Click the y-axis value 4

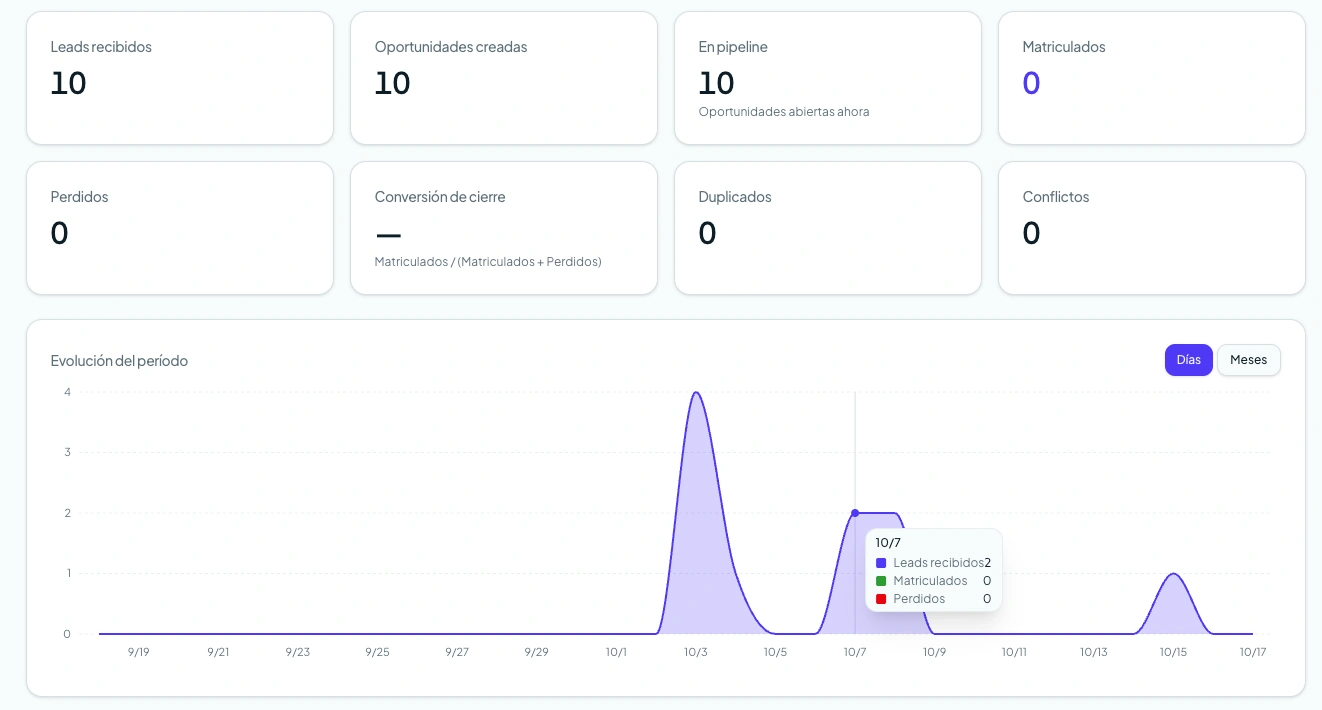pyautogui.click(x=67, y=392)
